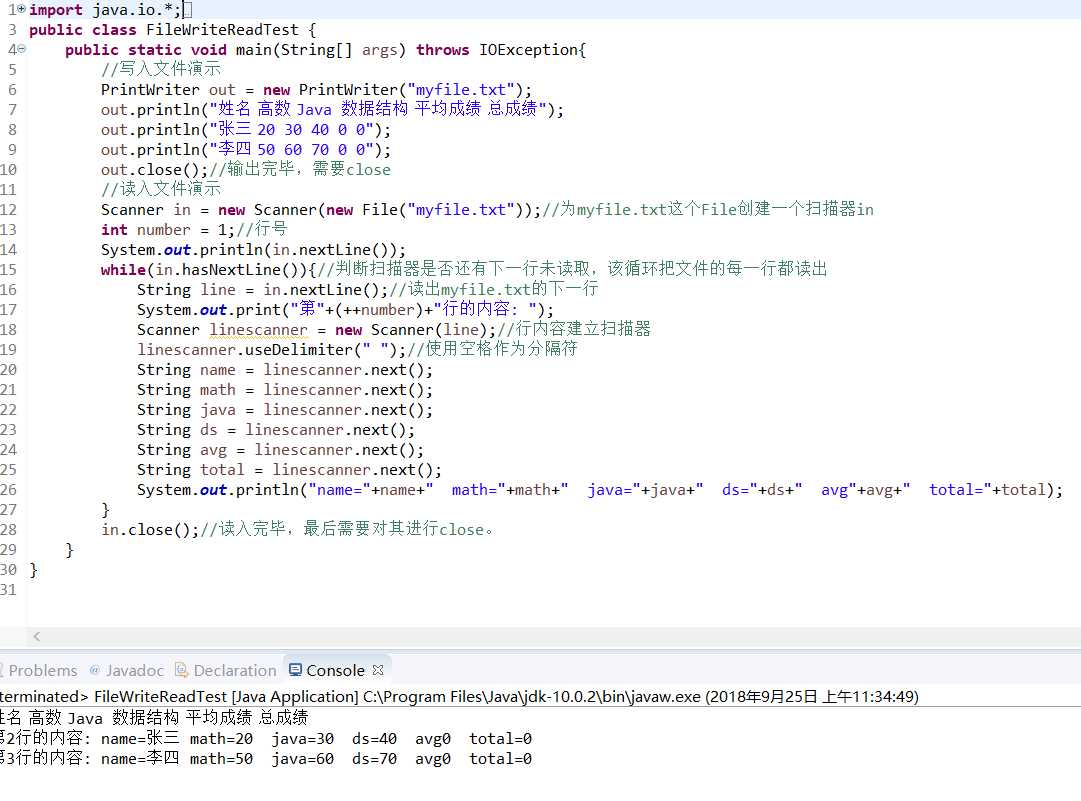
Task: Click the FileWriteReadTest class name on line 3
Action: (222, 30)
